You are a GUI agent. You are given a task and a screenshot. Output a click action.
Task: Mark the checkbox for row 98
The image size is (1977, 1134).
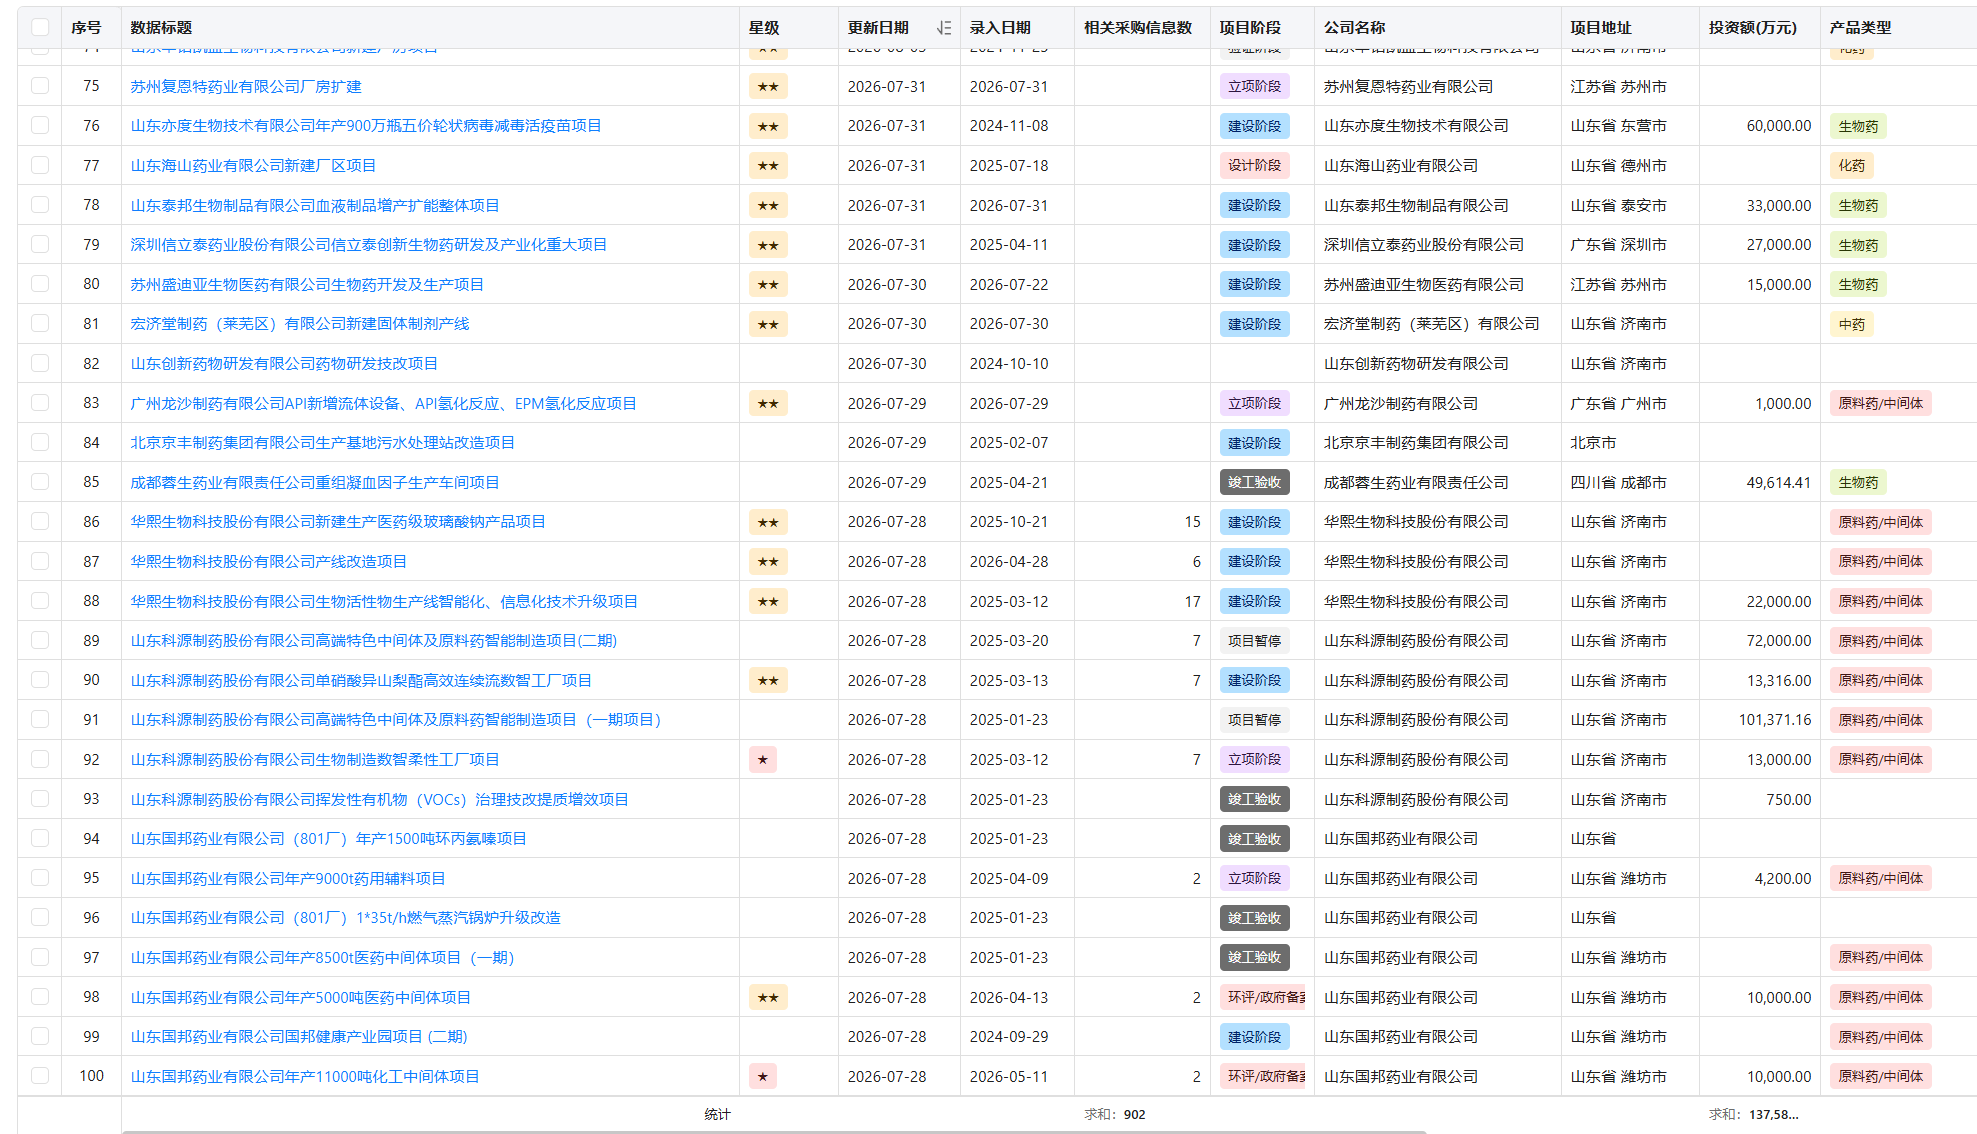[x=40, y=997]
